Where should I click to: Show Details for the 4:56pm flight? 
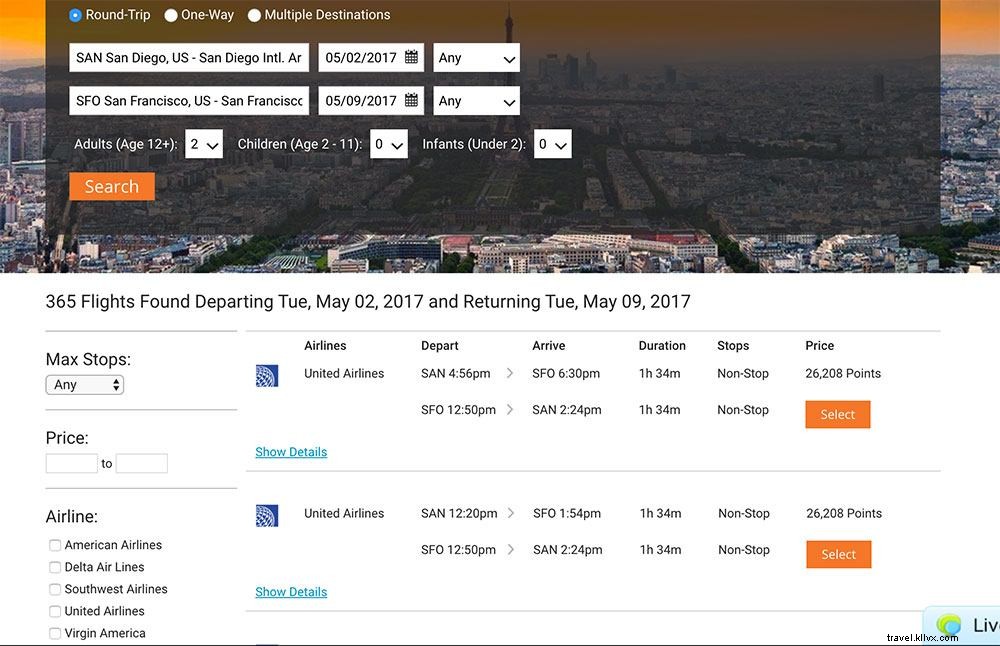pos(291,452)
